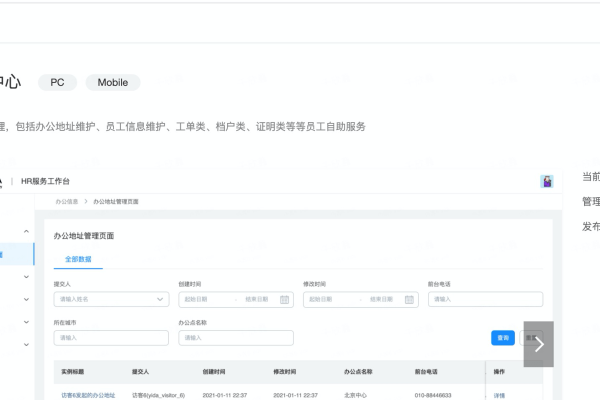Open the 修改时间 calendar picker icon
This screenshot has height=400, width=600.
409,299
